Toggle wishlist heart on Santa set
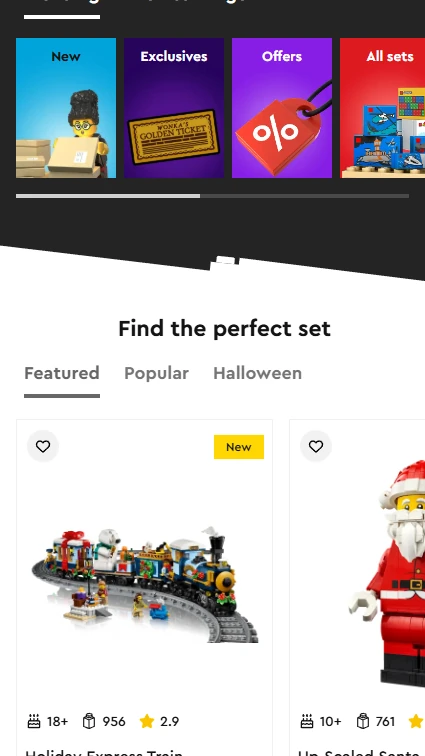The height and width of the screenshot is (756, 425). tap(316, 446)
